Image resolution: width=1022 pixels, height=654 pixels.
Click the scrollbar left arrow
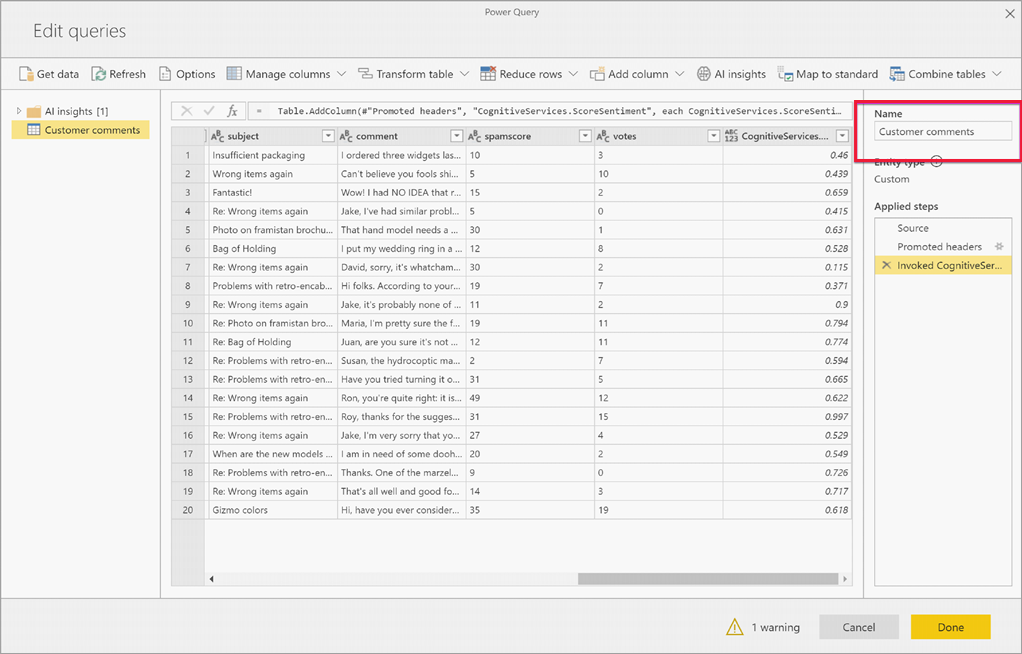click(x=211, y=579)
